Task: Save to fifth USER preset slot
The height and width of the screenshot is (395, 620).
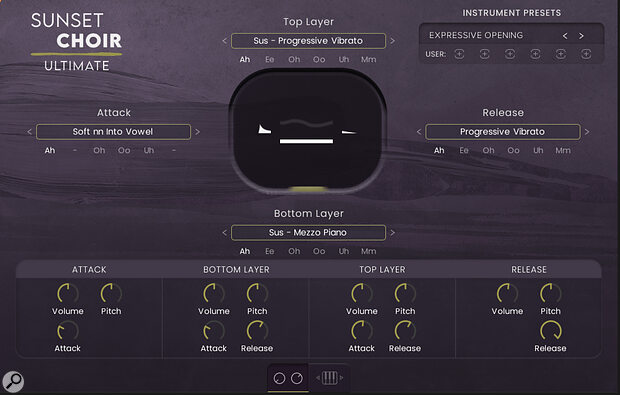Action: (561, 54)
